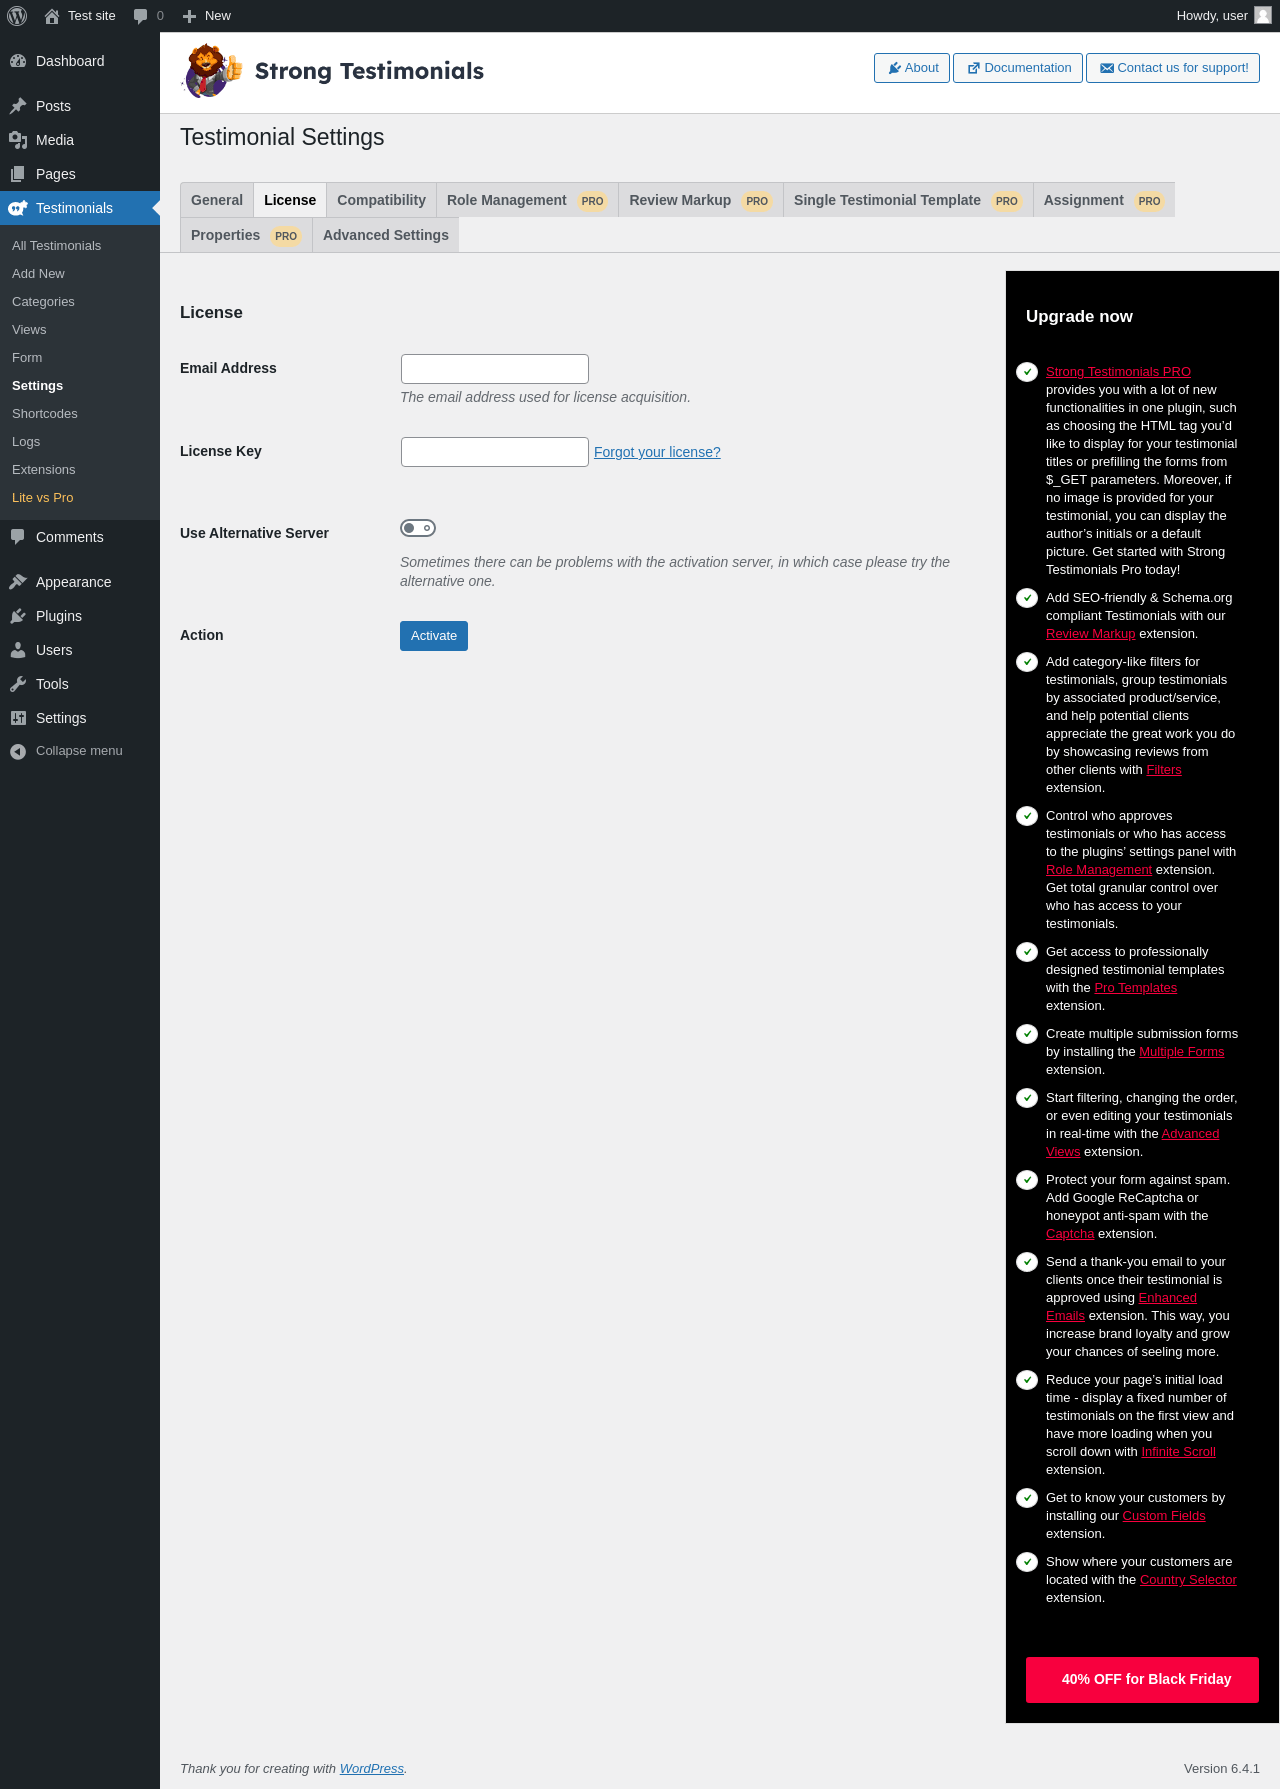This screenshot has width=1280, height=1789.
Task: Click the Plugins plug icon
Action: pos(18,616)
